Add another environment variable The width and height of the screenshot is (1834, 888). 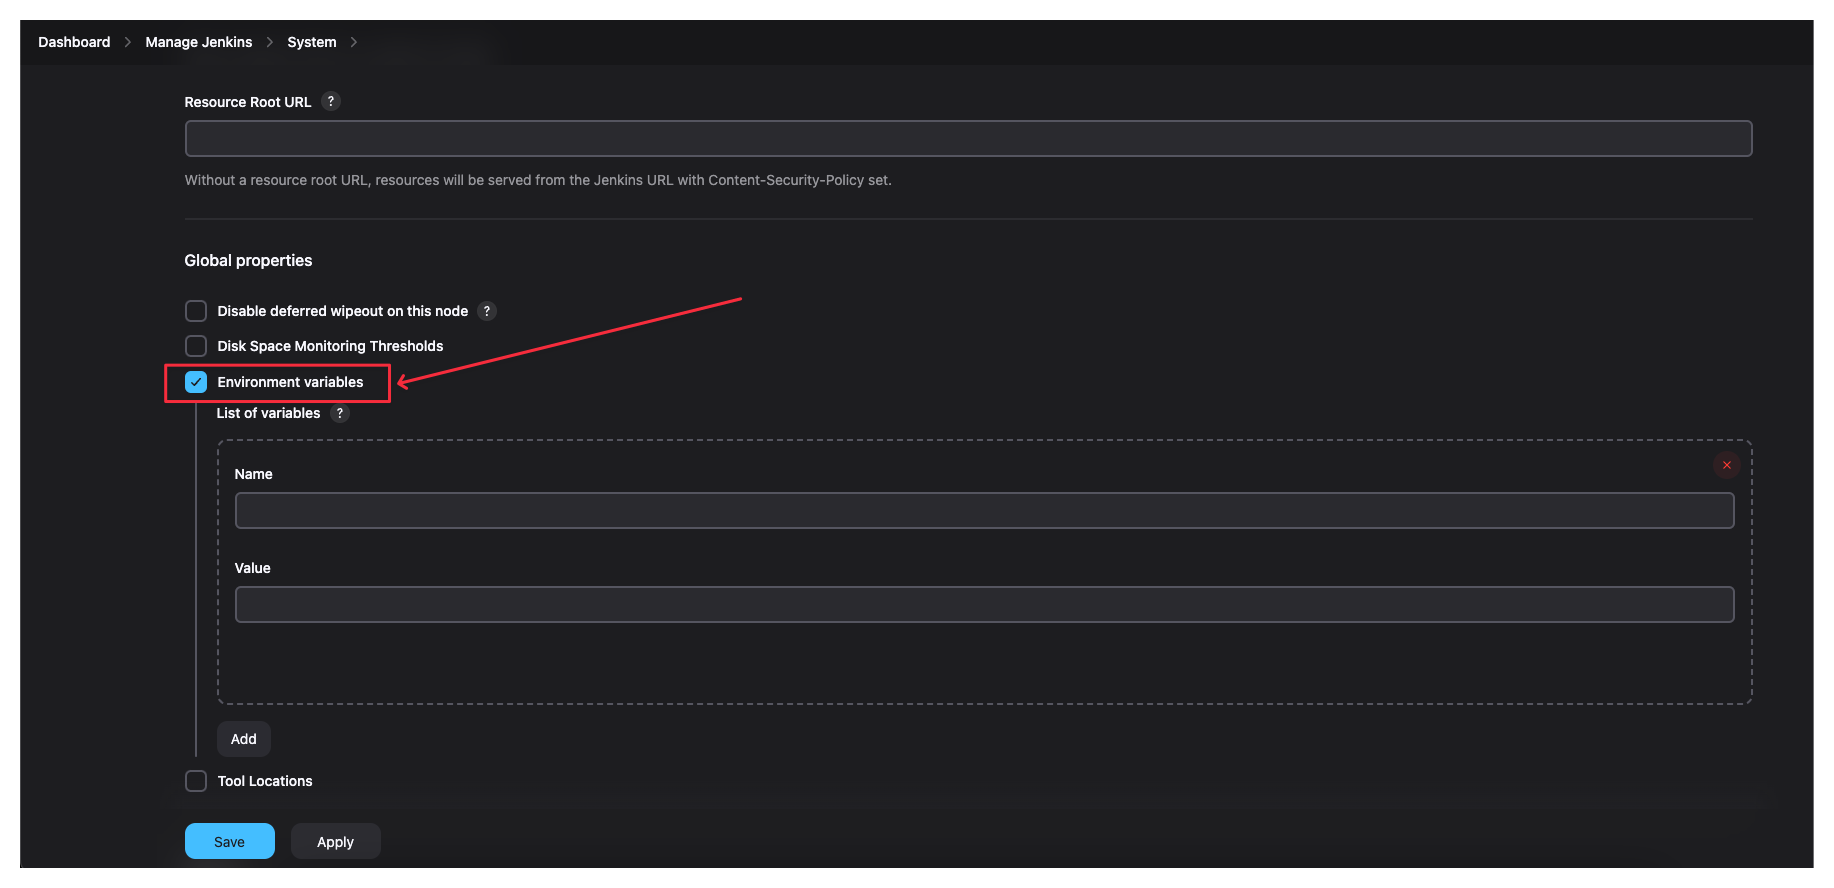(244, 739)
